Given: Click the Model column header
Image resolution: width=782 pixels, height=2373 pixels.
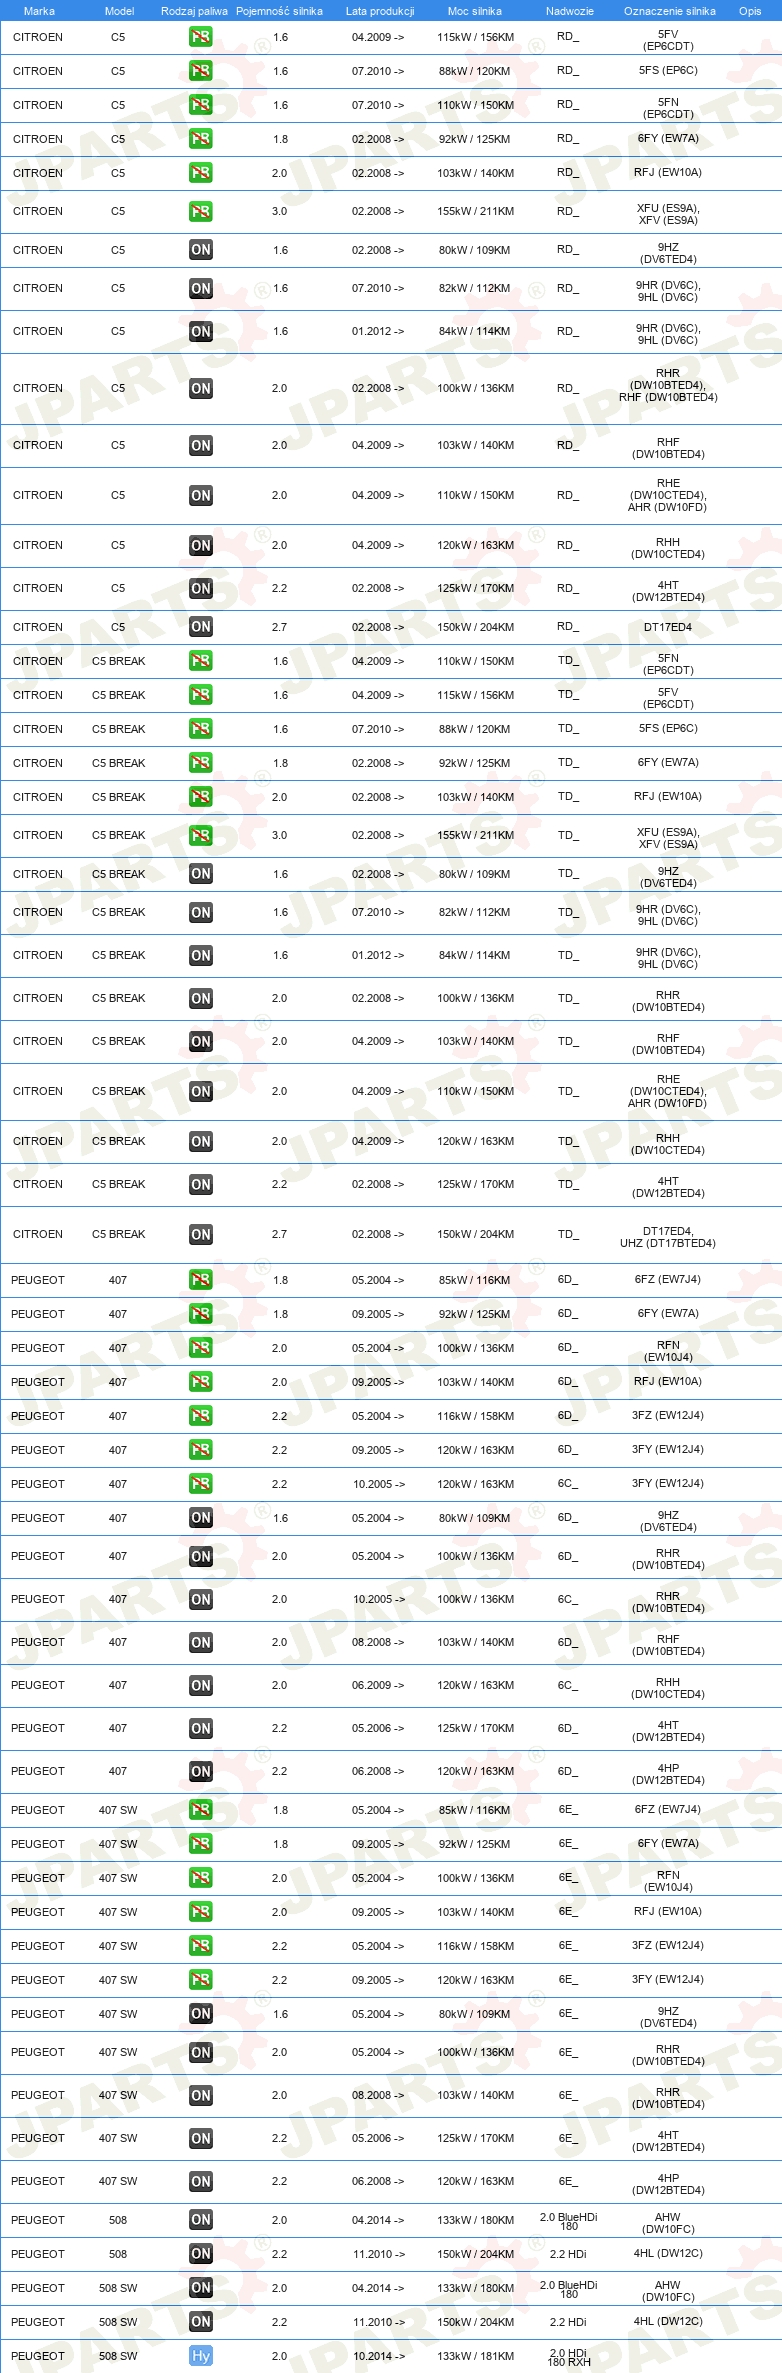Looking at the screenshot, I should pyautogui.click(x=119, y=11).
